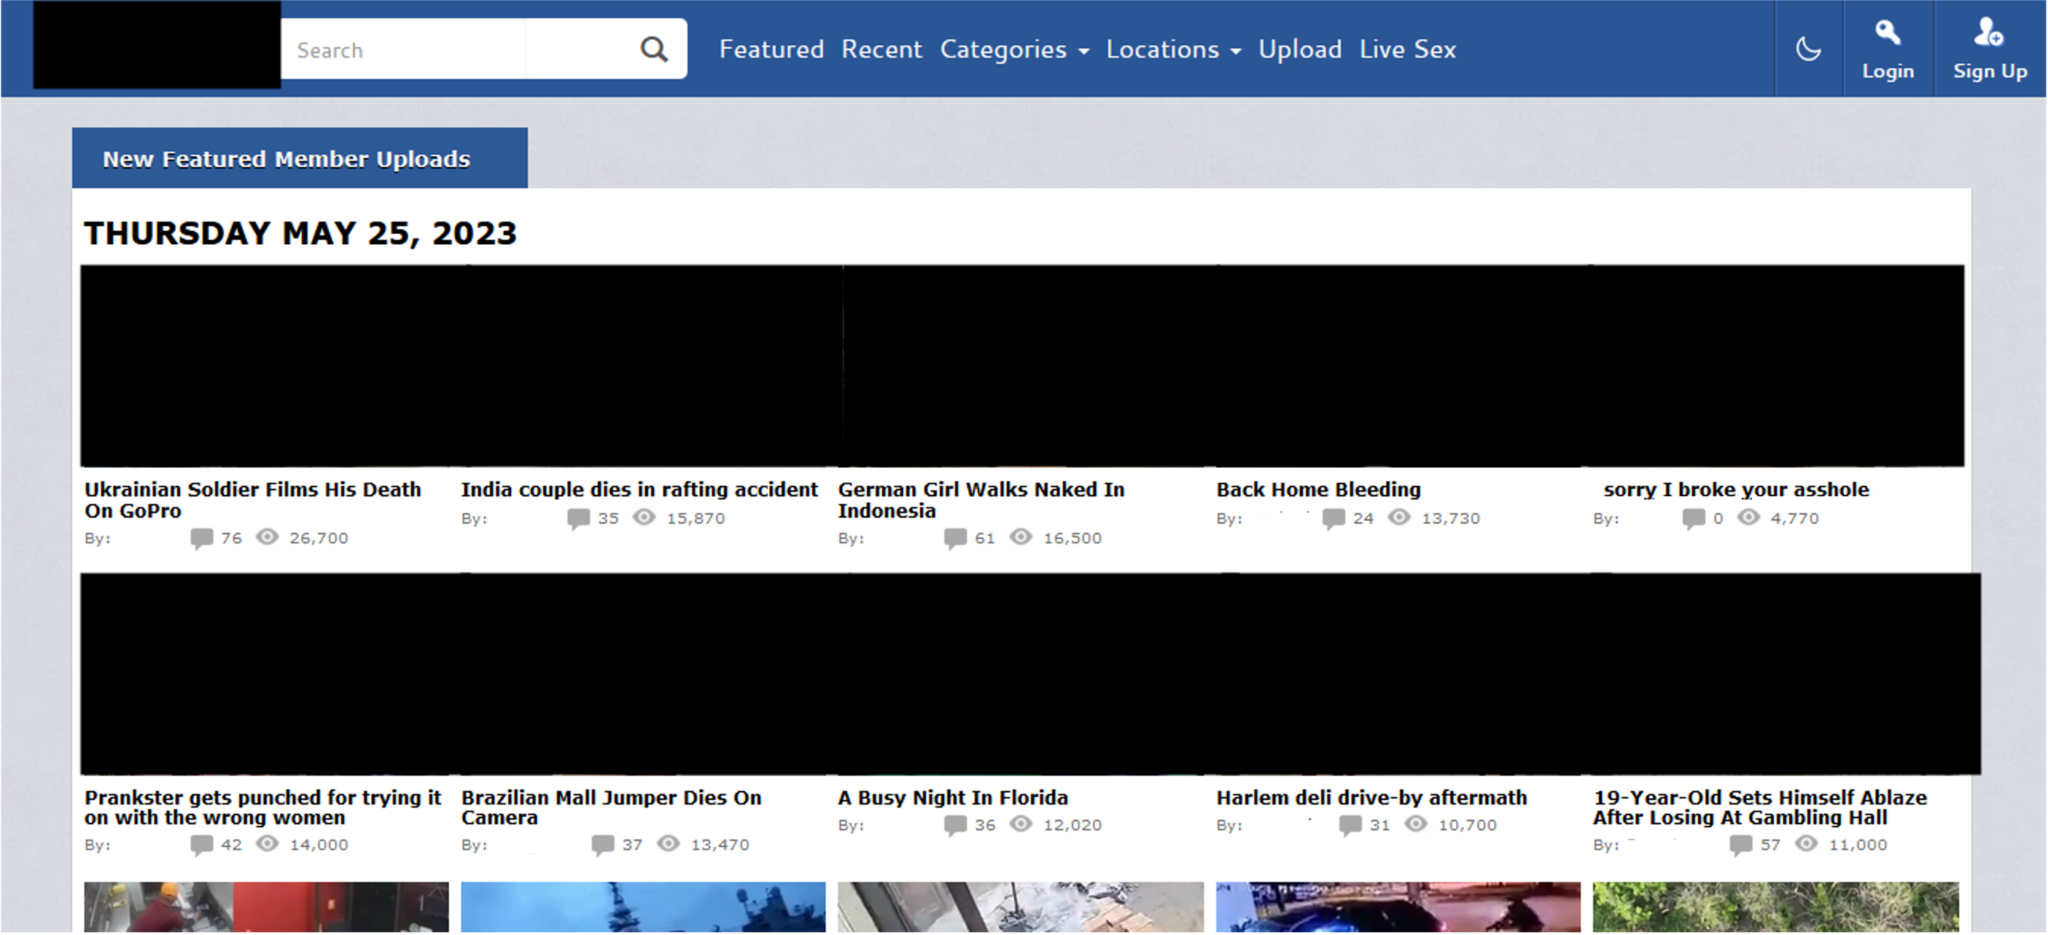Open the Upload page link
The width and height of the screenshot is (2048, 935).
point(1299,49)
